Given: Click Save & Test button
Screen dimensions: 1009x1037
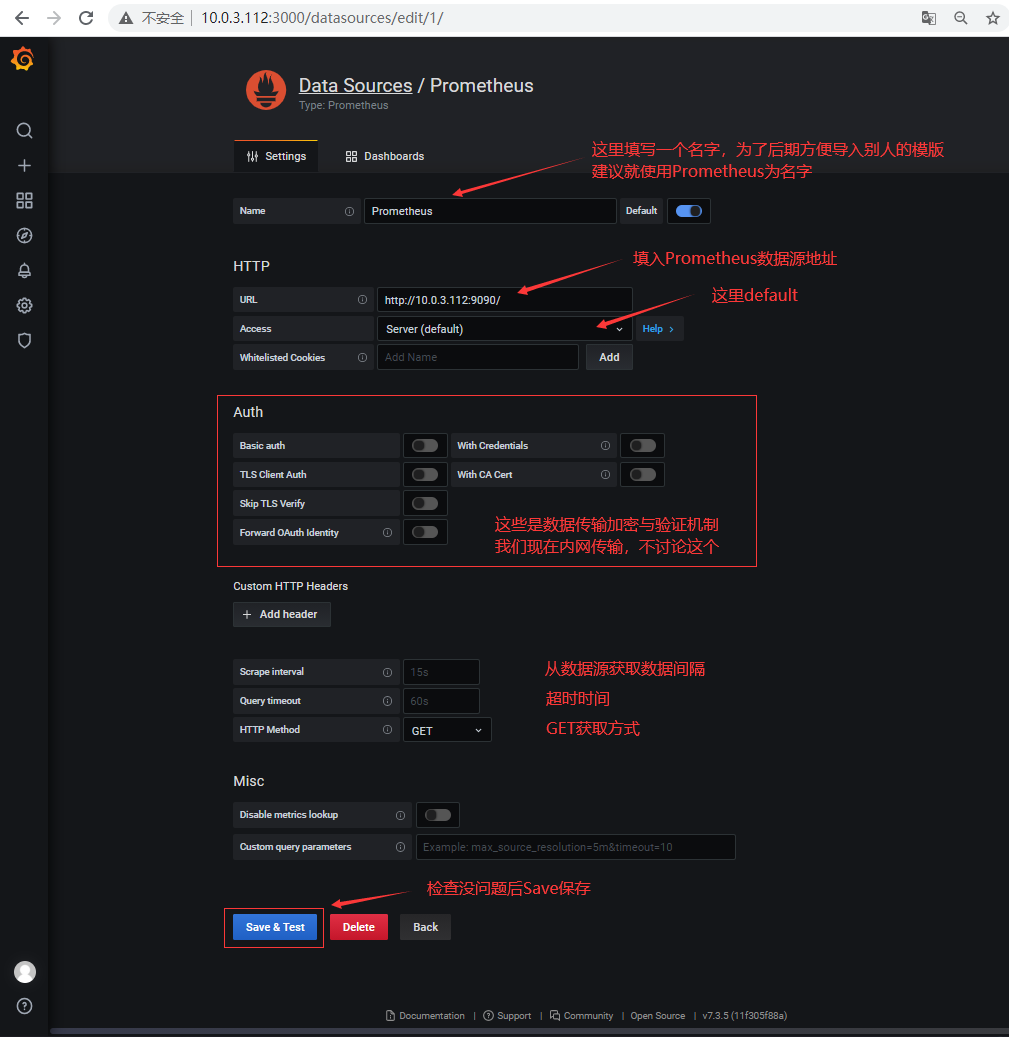Looking at the screenshot, I should [x=274, y=927].
